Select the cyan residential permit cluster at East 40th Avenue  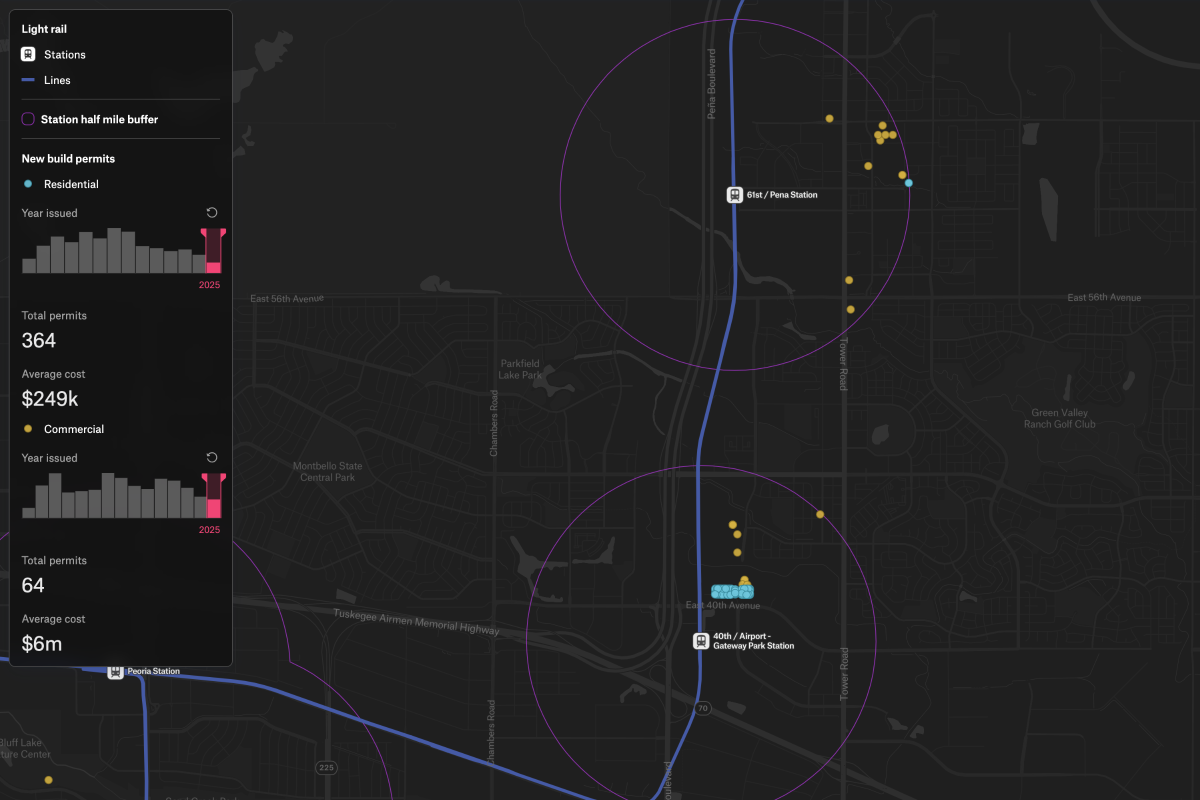pyautogui.click(x=730, y=592)
